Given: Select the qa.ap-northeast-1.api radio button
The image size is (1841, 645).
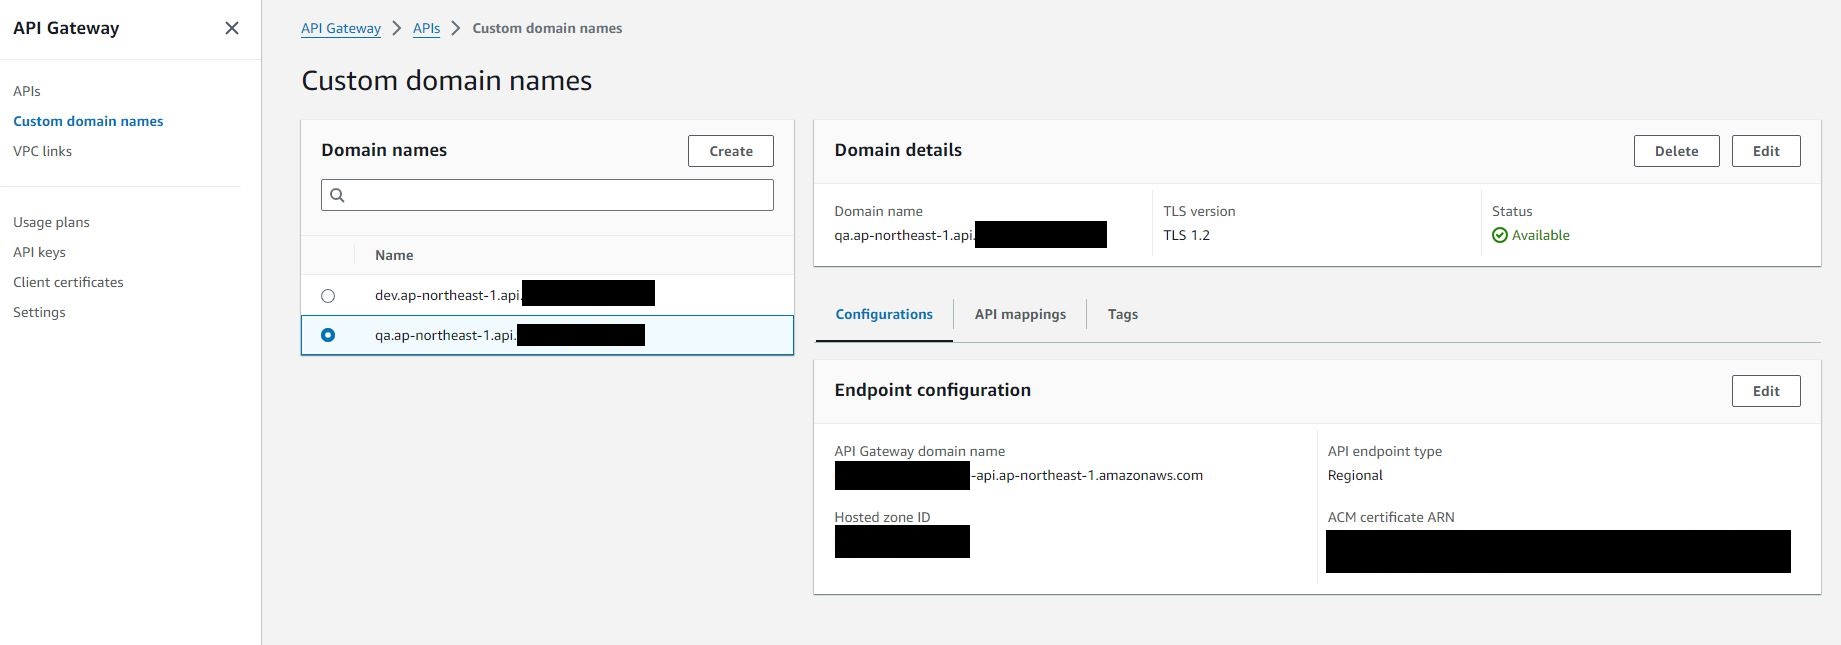Looking at the screenshot, I should click(328, 335).
